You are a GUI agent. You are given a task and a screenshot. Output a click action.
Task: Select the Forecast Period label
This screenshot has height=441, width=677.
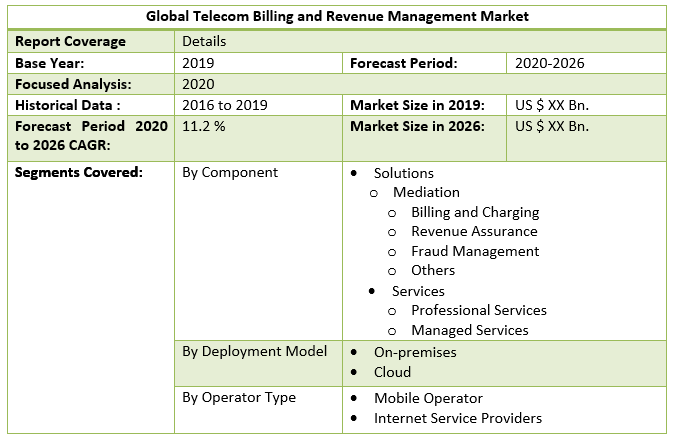(404, 63)
